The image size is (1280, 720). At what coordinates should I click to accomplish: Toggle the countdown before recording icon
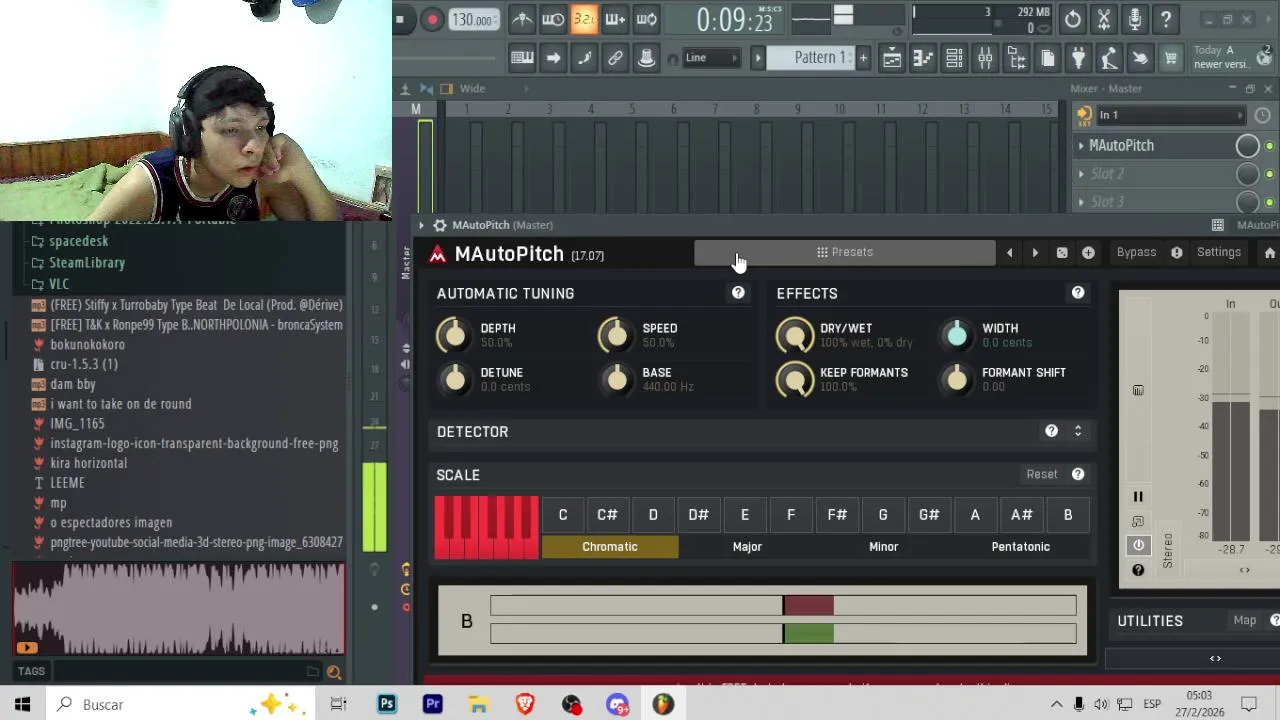[x=584, y=19]
